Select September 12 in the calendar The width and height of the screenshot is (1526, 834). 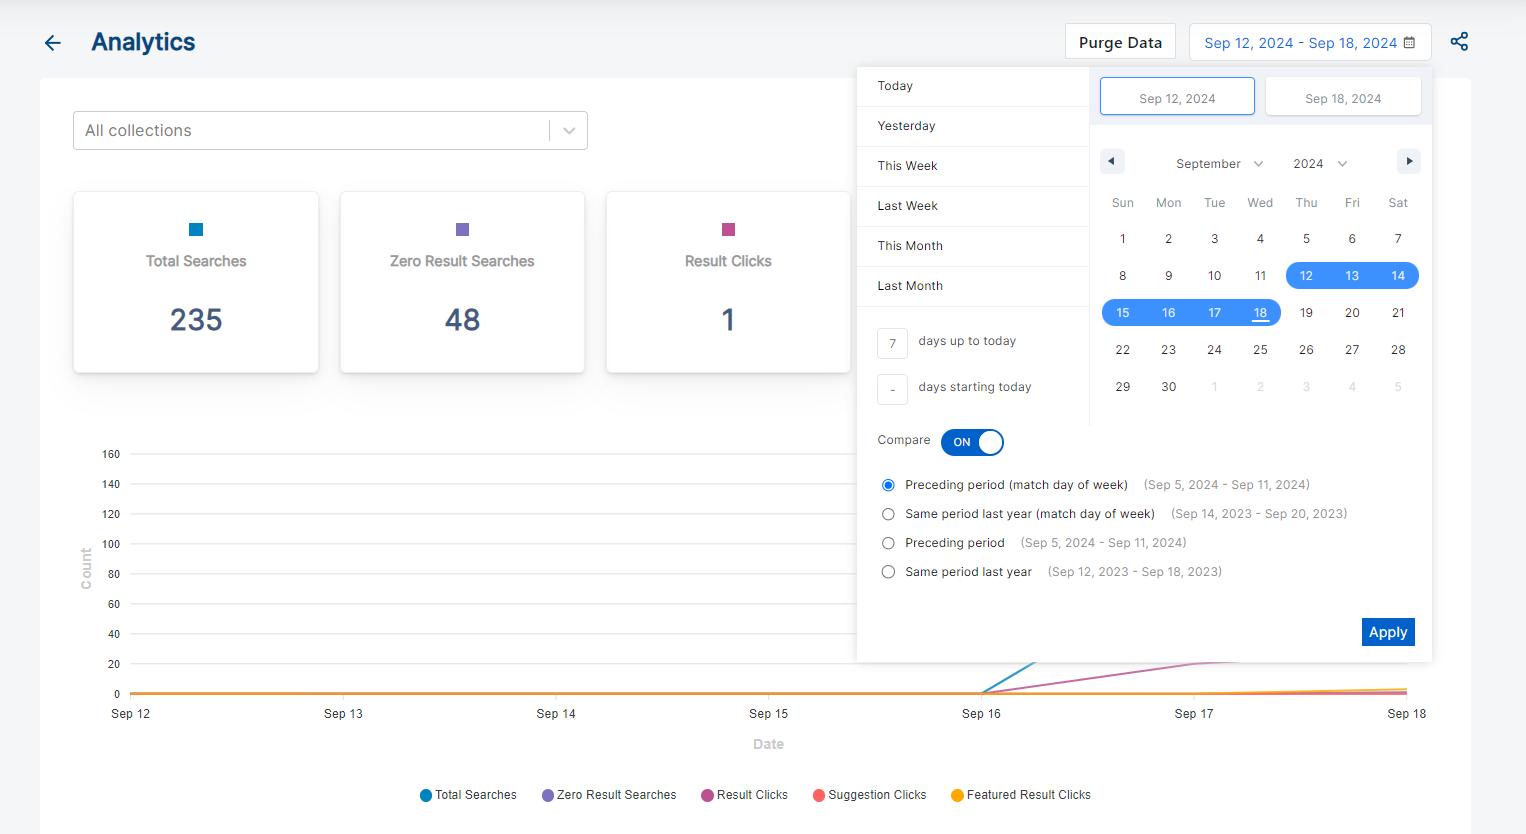(x=1306, y=276)
